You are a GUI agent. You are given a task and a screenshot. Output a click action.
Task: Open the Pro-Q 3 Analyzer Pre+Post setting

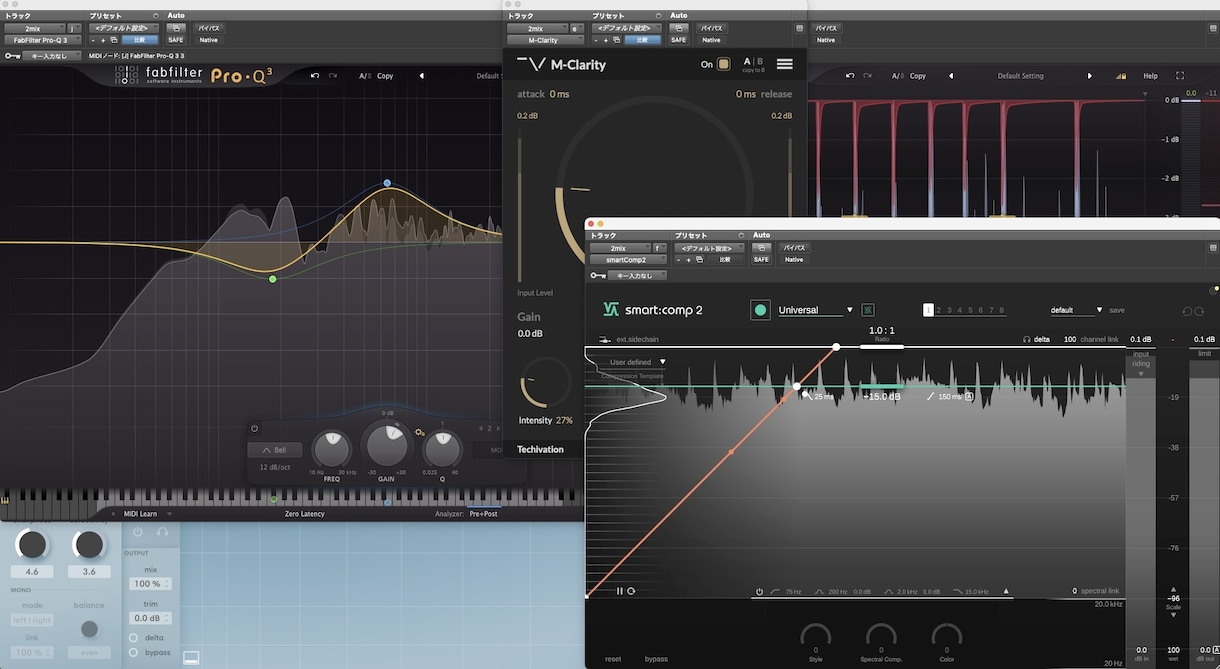(484, 514)
